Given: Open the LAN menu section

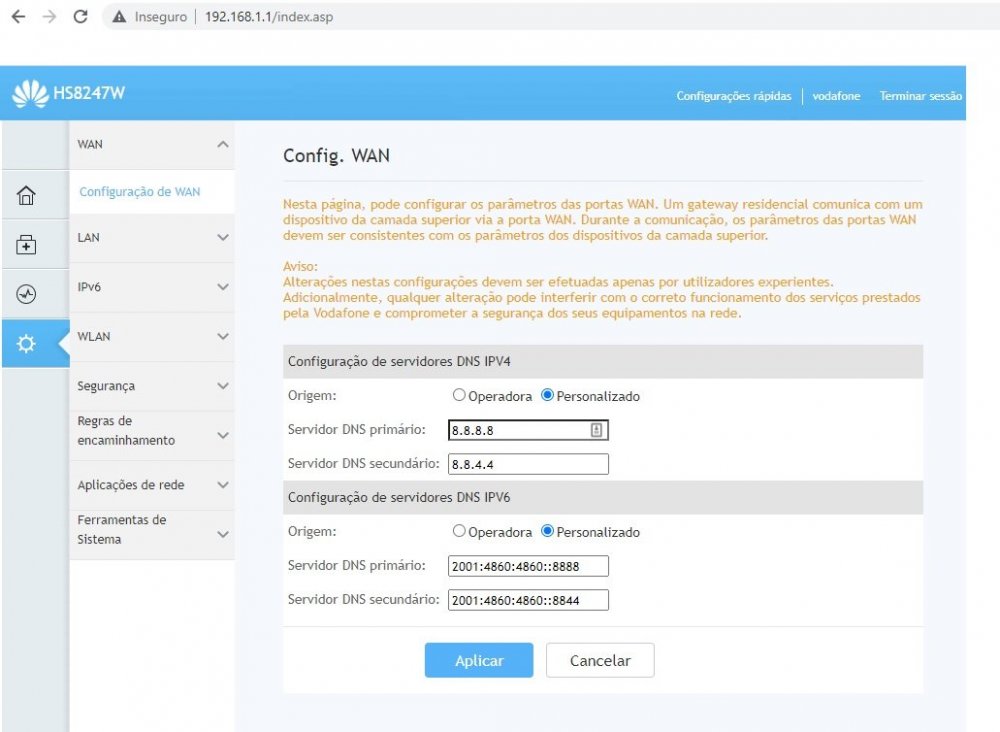Looking at the screenshot, I should [x=152, y=238].
